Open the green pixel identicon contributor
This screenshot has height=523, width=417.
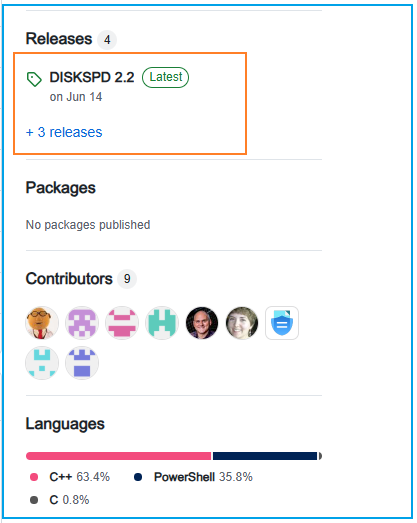pos(162,323)
